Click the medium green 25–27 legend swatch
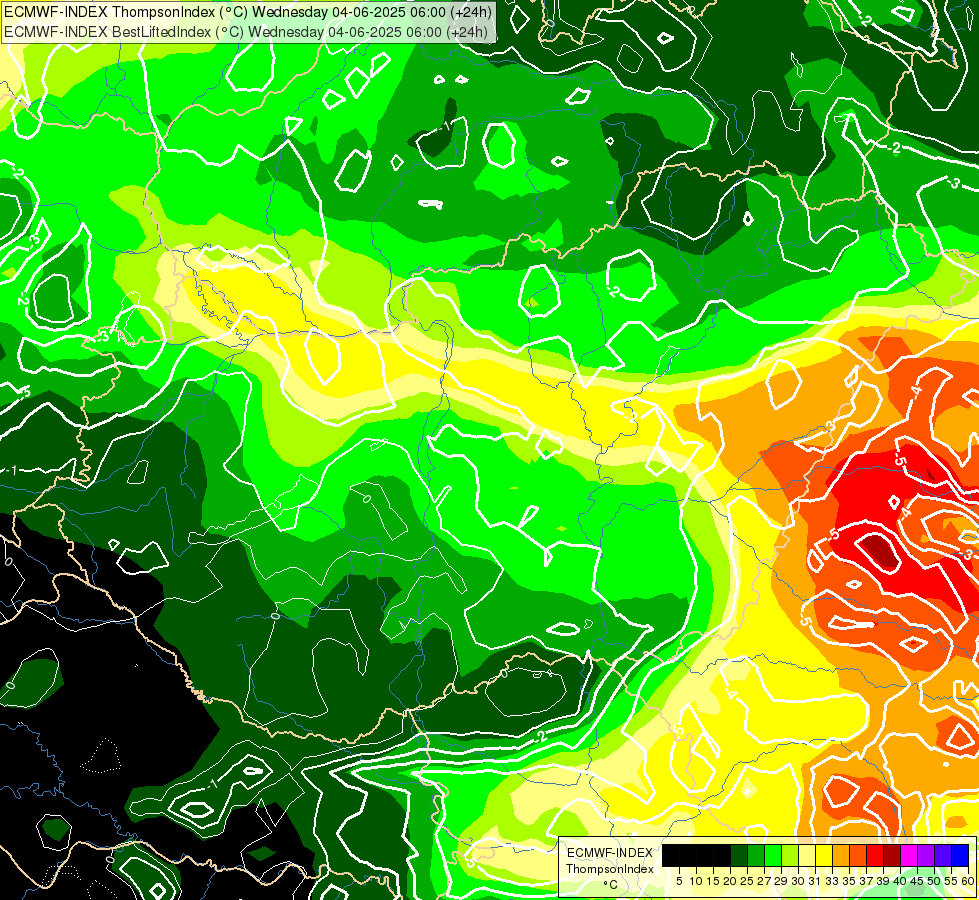The image size is (979, 900). click(756, 856)
